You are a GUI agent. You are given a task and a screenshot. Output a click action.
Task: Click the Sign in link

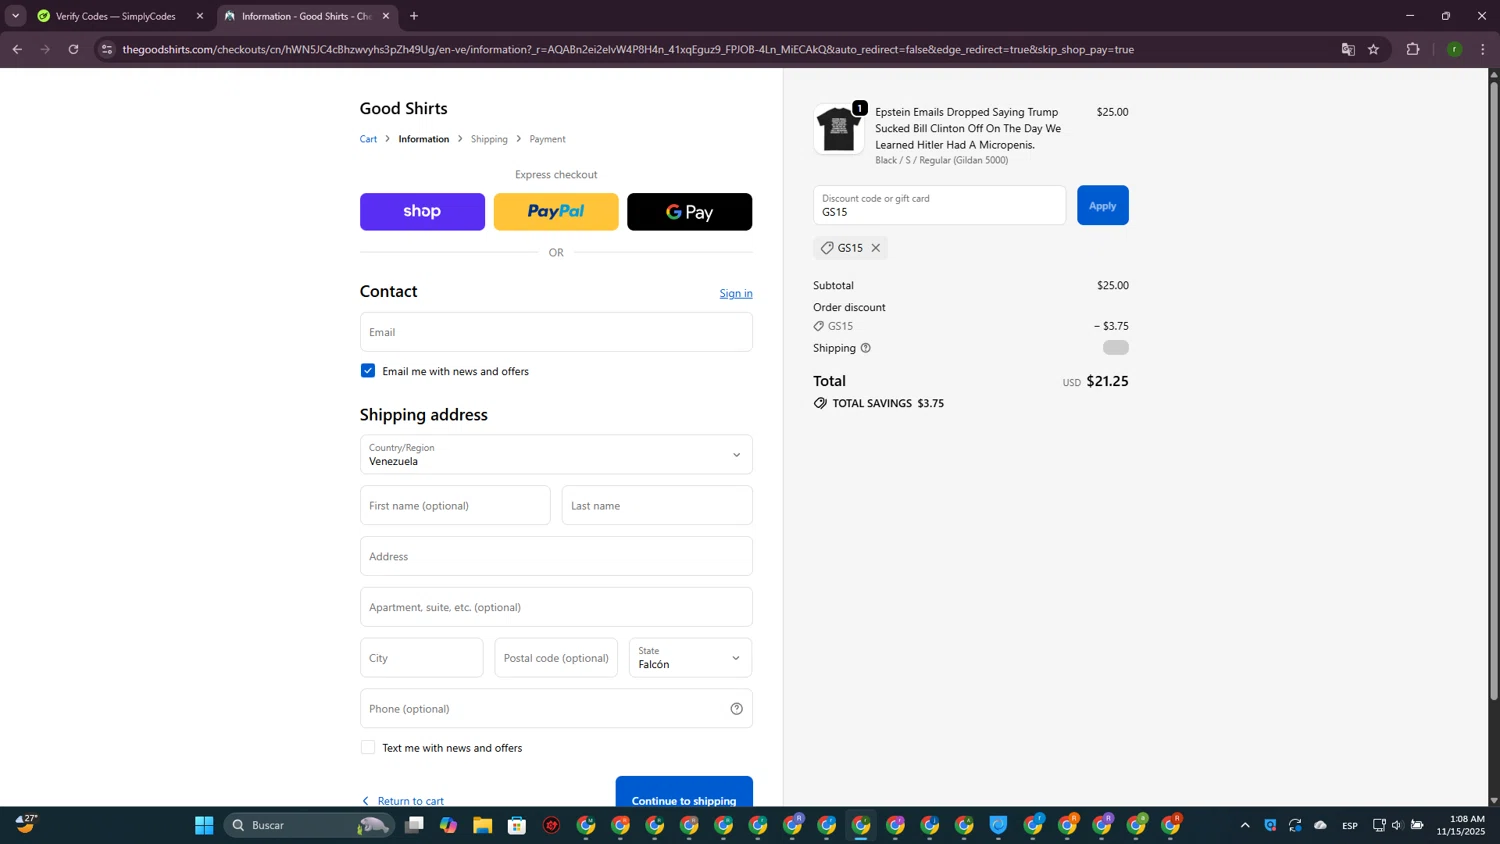(736, 293)
